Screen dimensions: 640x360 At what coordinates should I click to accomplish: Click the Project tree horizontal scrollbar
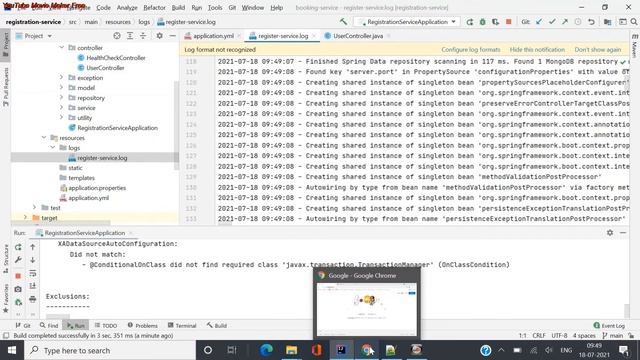61,223
